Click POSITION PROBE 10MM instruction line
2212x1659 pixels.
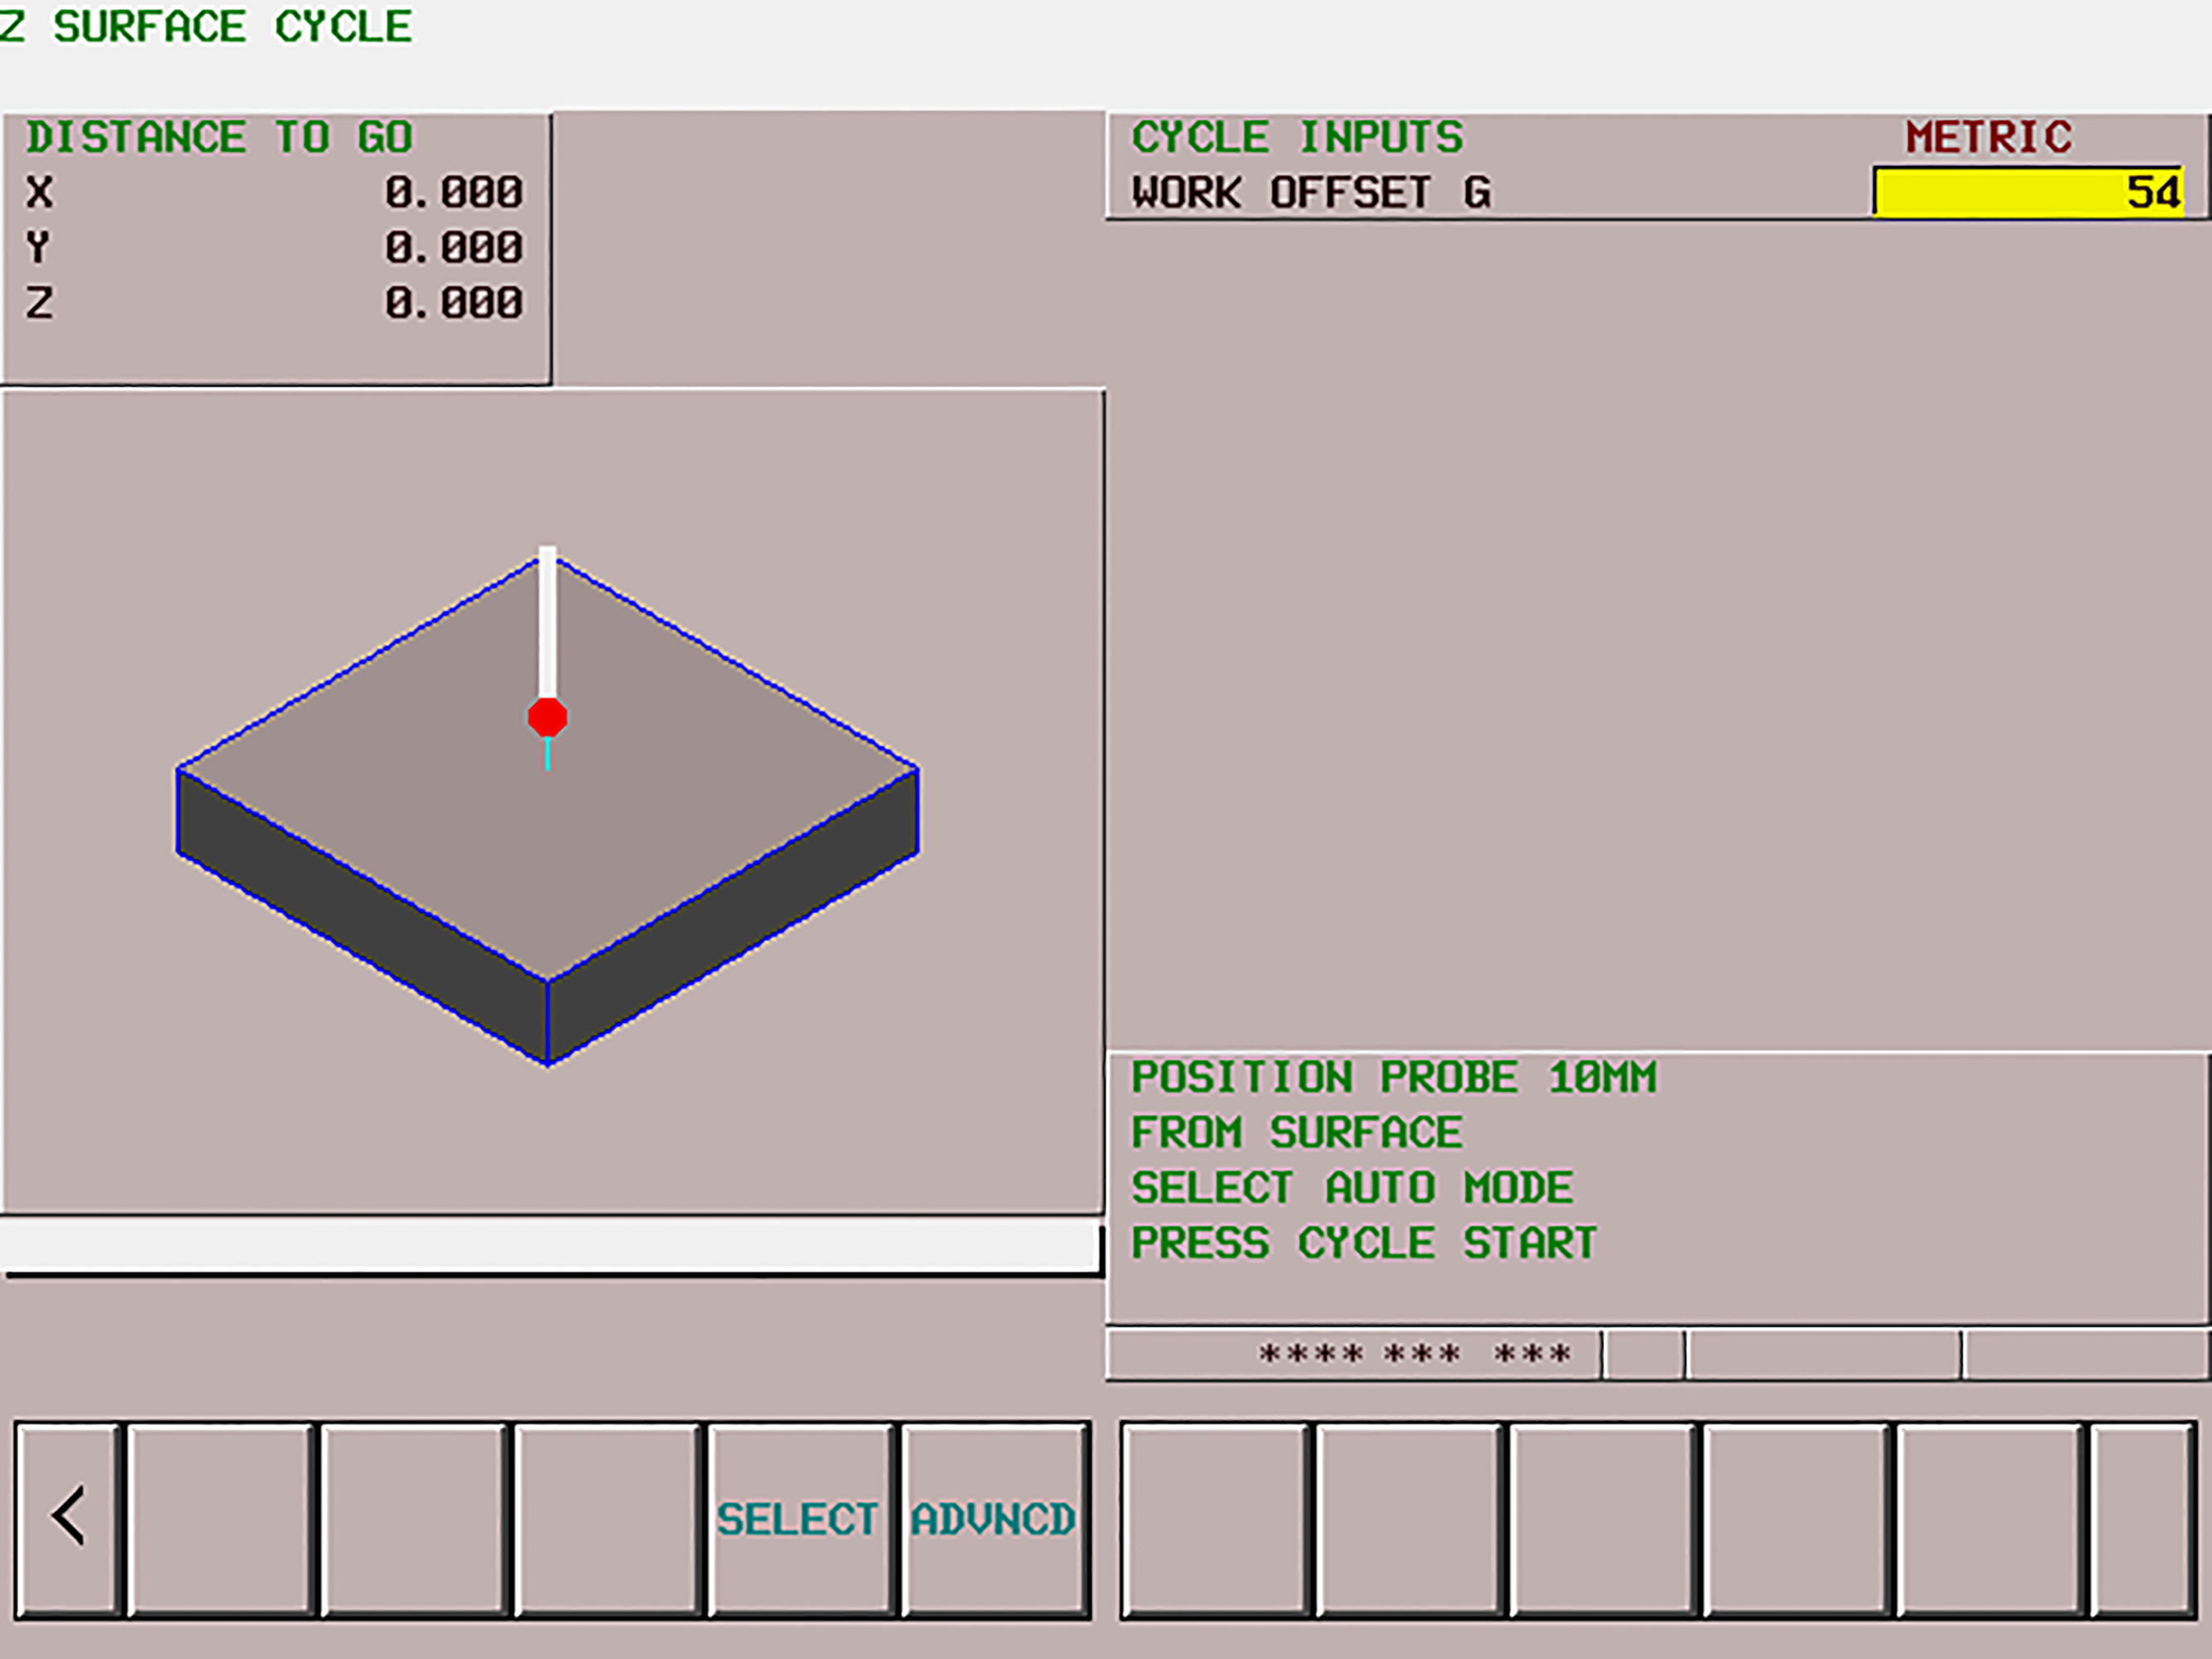click(x=1394, y=1077)
